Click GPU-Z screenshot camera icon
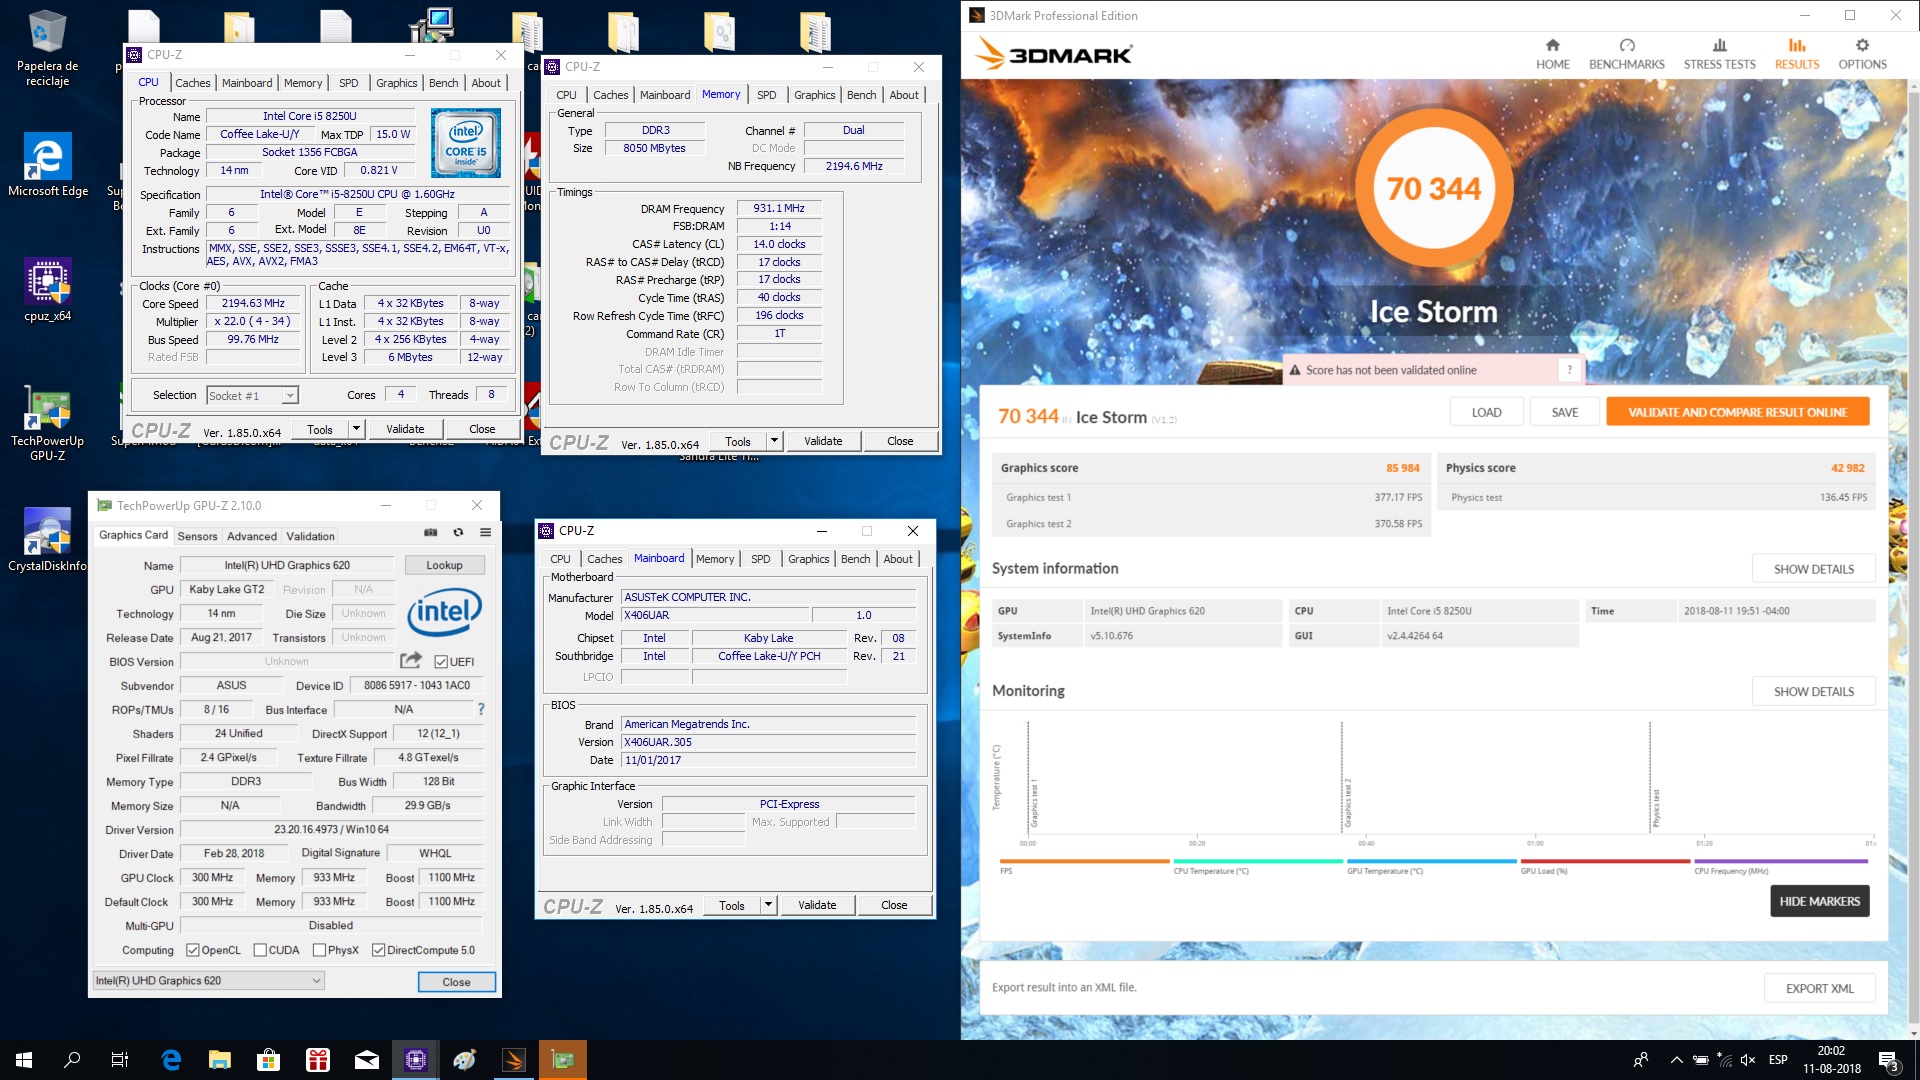The image size is (1920, 1080). (431, 532)
